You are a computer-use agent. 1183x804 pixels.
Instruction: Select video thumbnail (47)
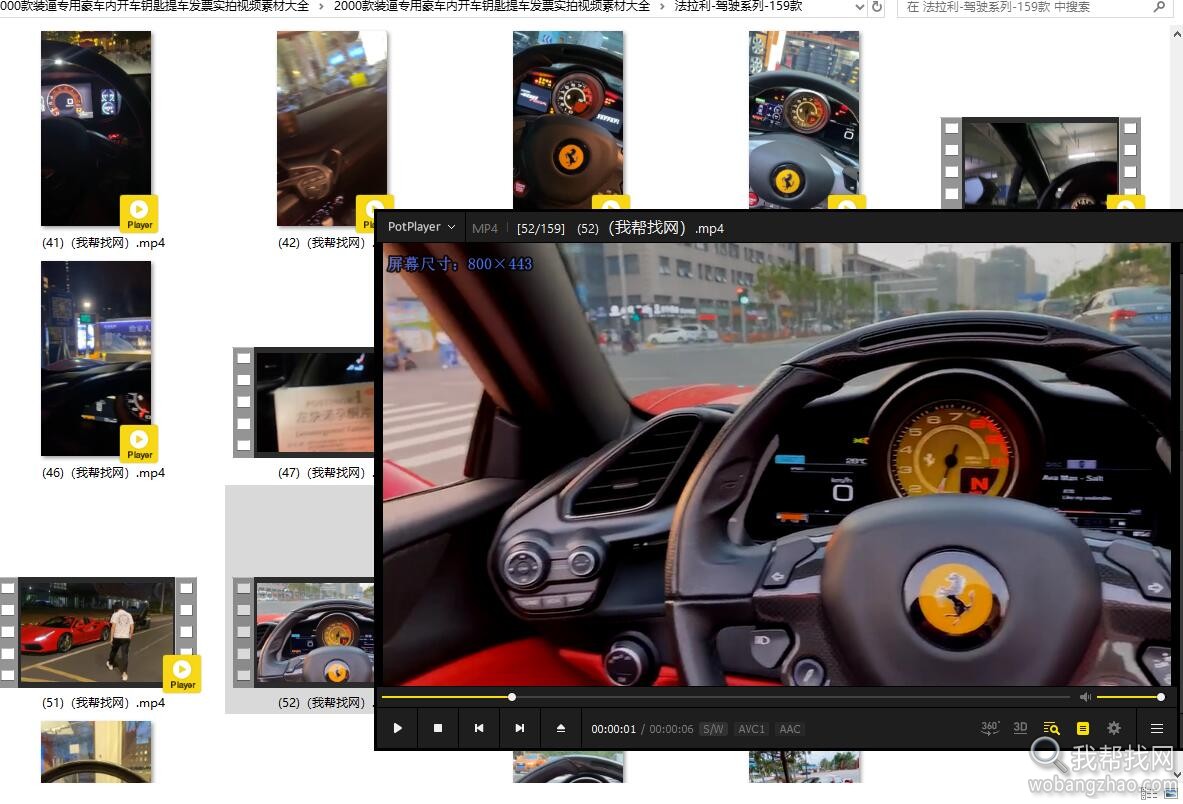(304, 402)
